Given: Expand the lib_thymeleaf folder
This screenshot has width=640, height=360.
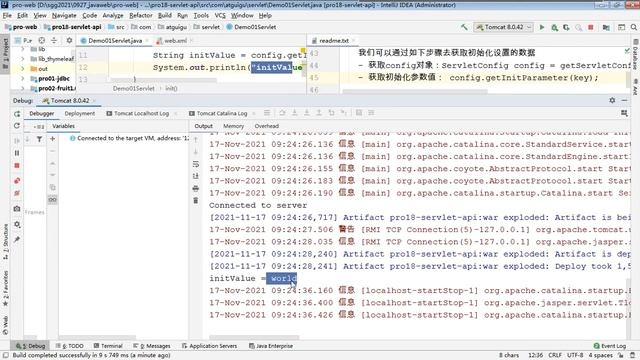Looking at the screenshot, I should pyautogui.click(x=22, y=59).
